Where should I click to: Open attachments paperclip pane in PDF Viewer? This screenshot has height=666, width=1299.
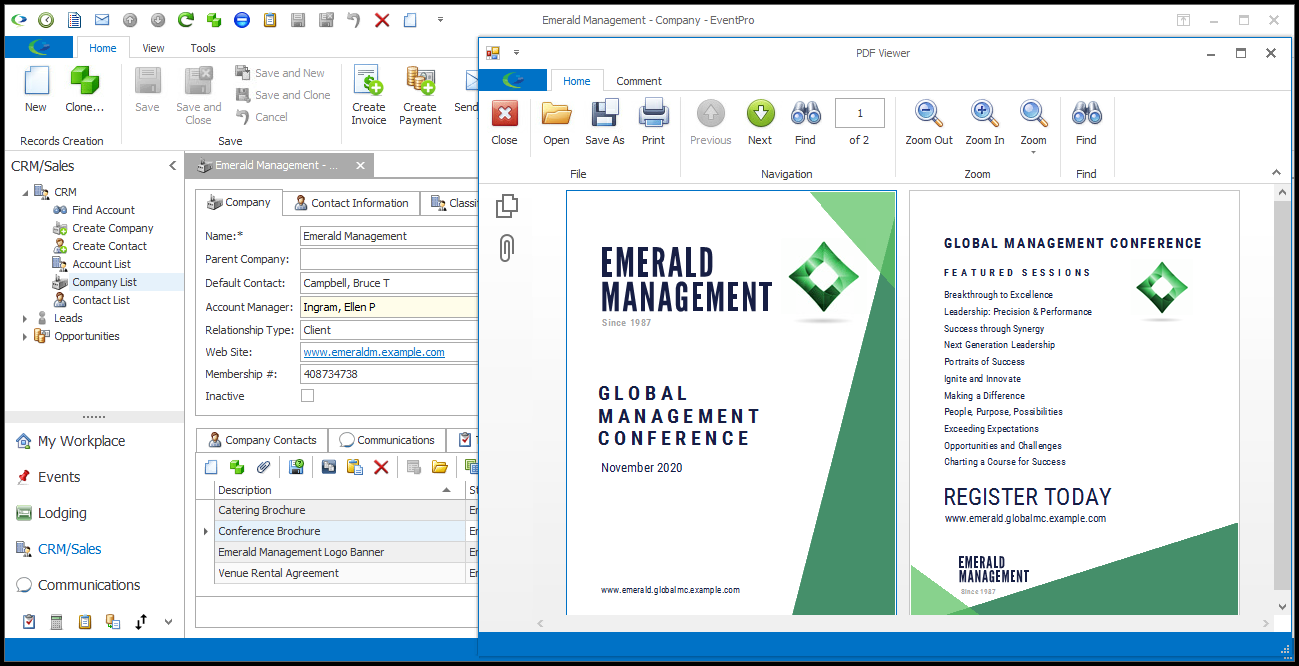tap(507, 247)
